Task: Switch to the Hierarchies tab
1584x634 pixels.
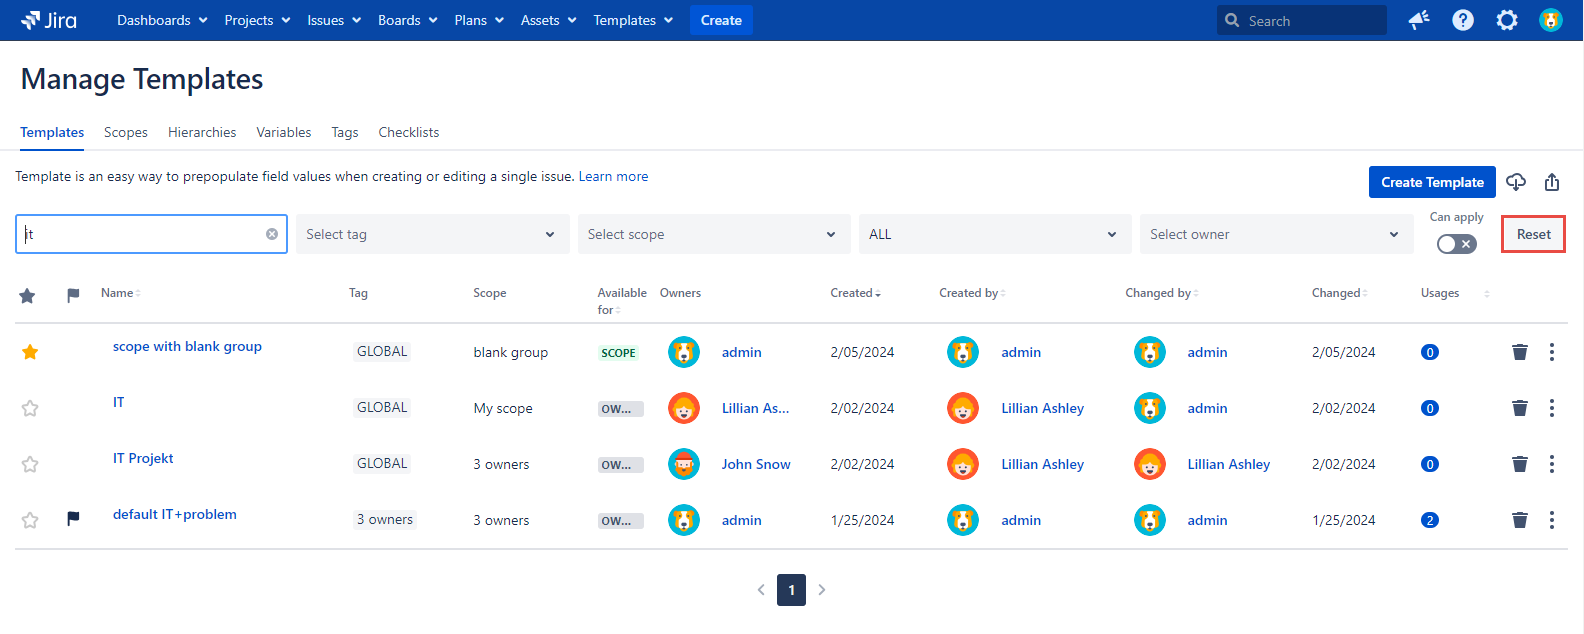Action: (x=202, y=132)
